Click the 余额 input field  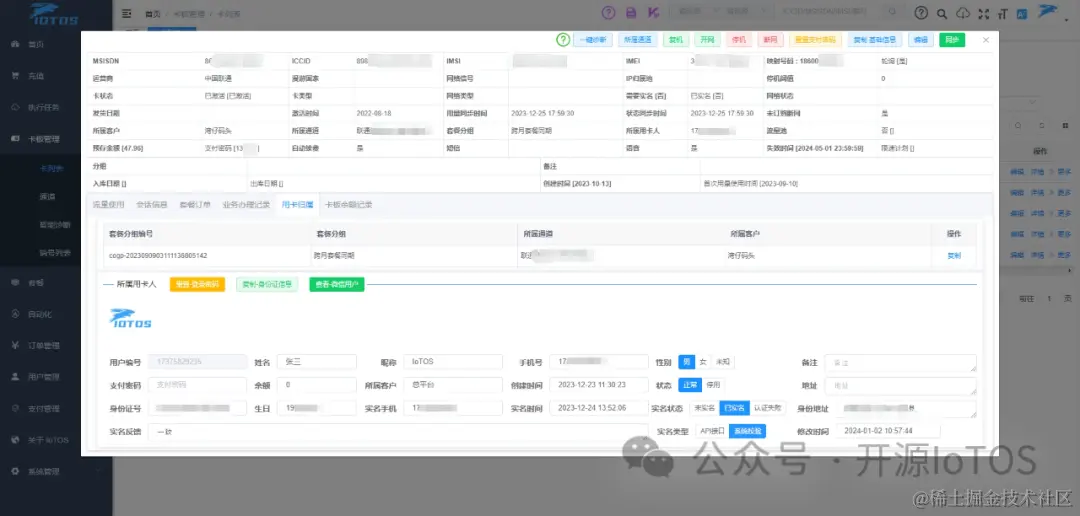click(x=317, y=384)
